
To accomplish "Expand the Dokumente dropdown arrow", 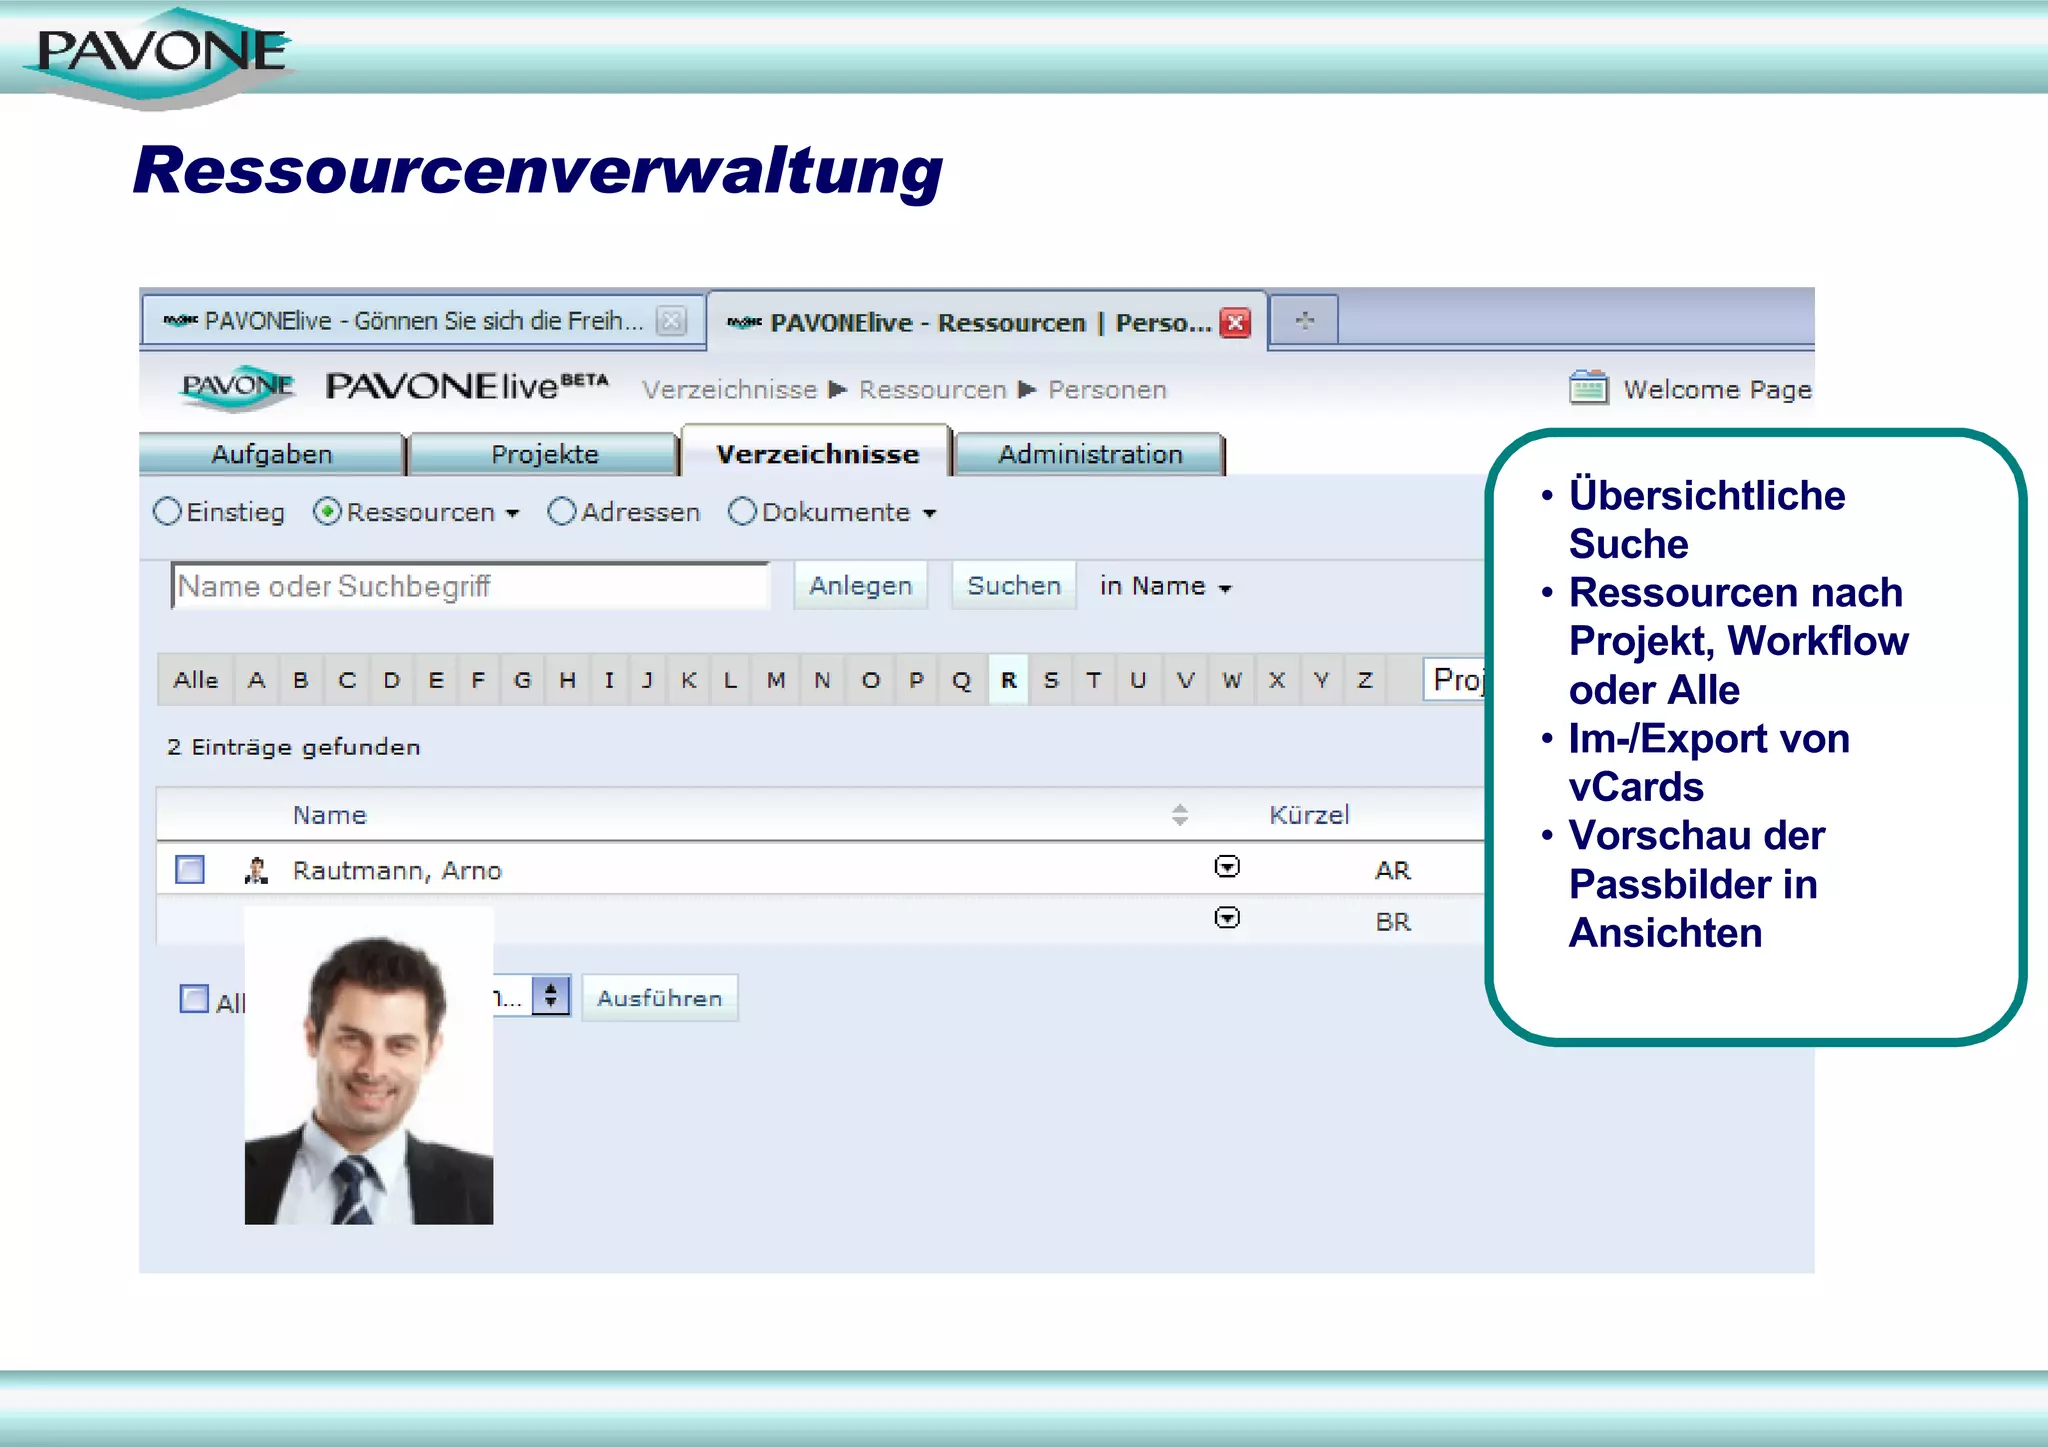I will (x=929, y=514).
